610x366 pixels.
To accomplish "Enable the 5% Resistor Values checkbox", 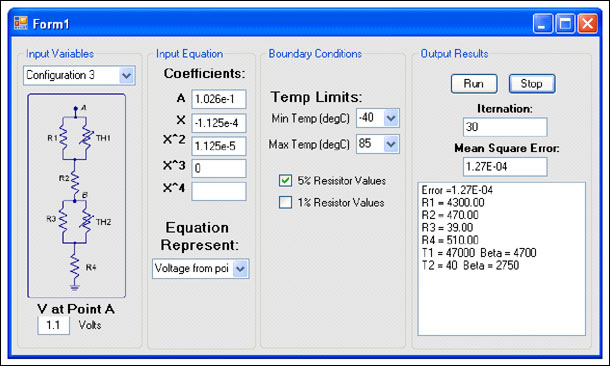I will [285, 180].
